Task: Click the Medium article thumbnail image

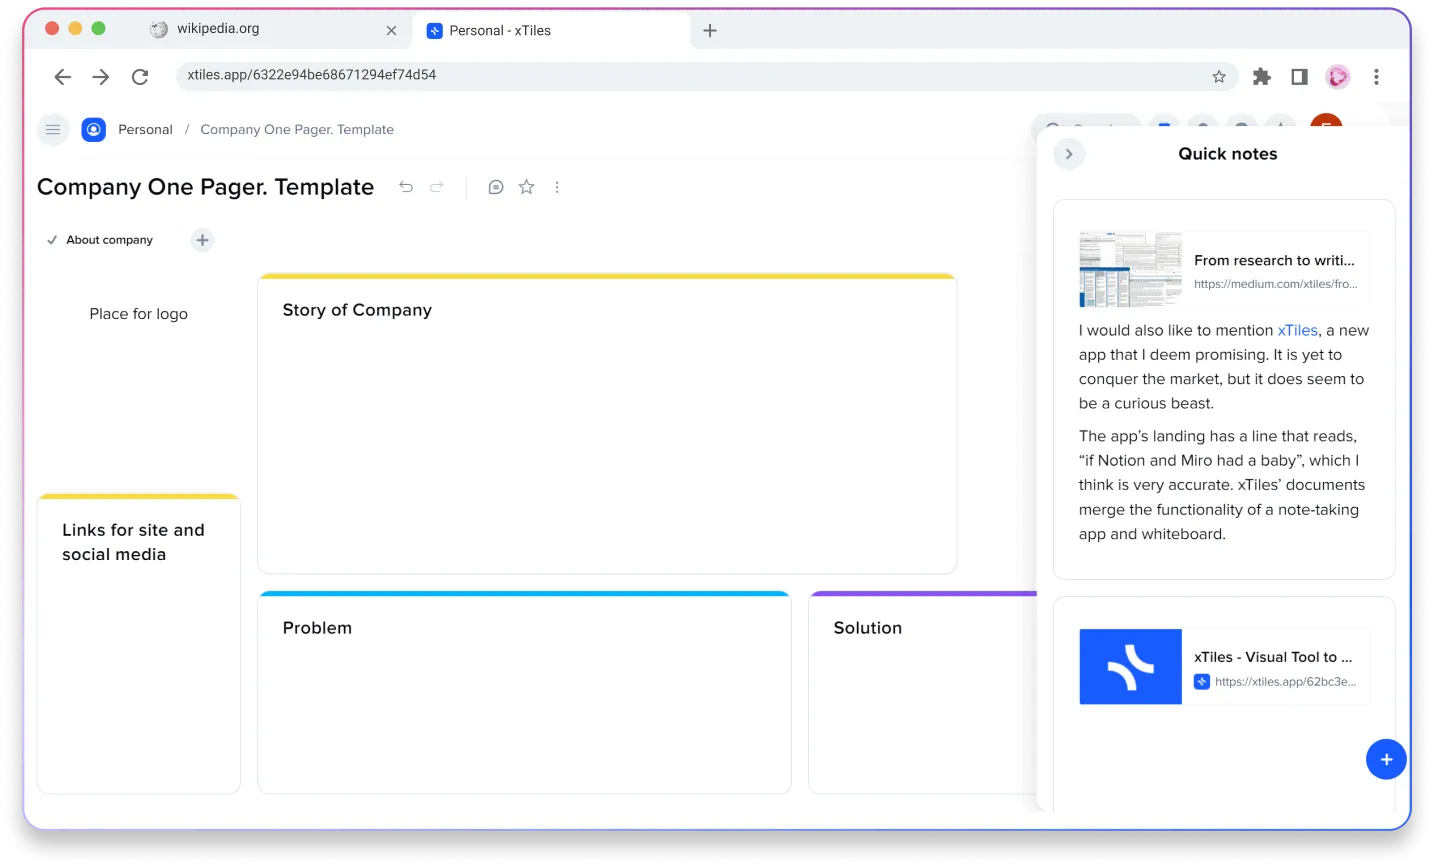Action: point(1130,269)
